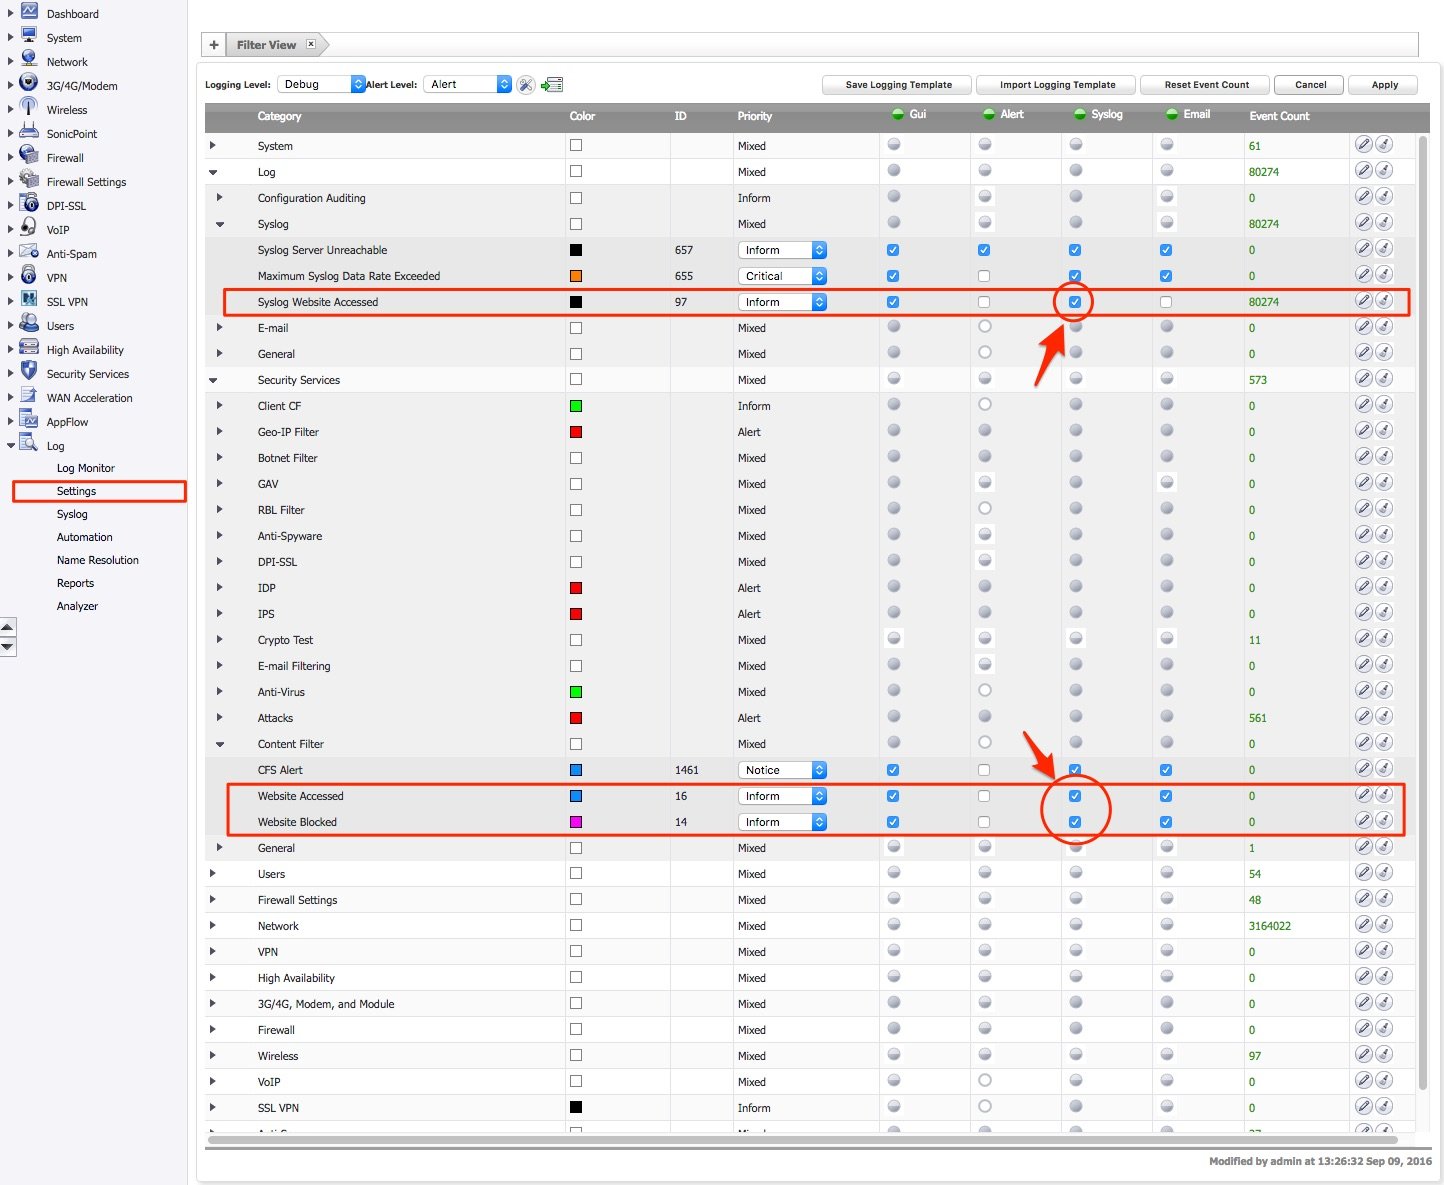Screen dimensions: 1444x1185
Task: Click the broom clear icon in the Network category row
Action: pyautogui.click(x=1384, y=924)
